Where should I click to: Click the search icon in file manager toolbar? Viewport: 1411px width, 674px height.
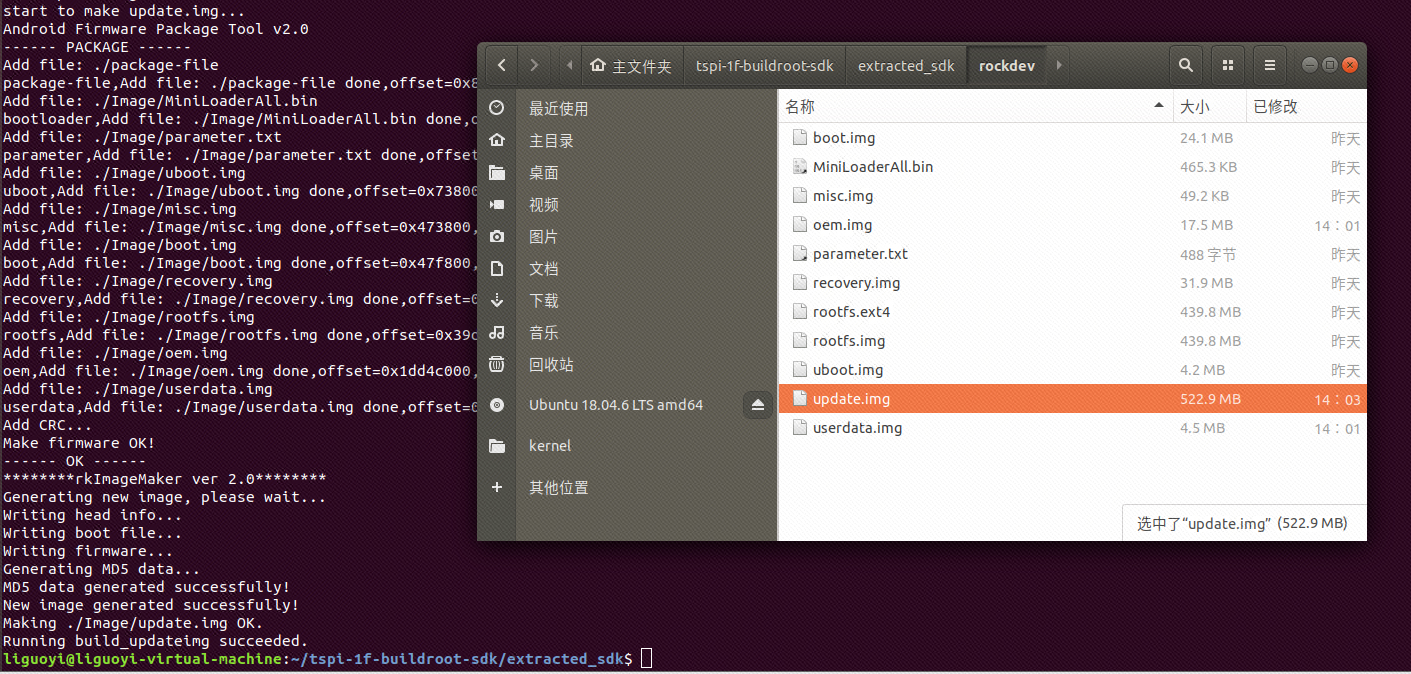pos(1185,66)
